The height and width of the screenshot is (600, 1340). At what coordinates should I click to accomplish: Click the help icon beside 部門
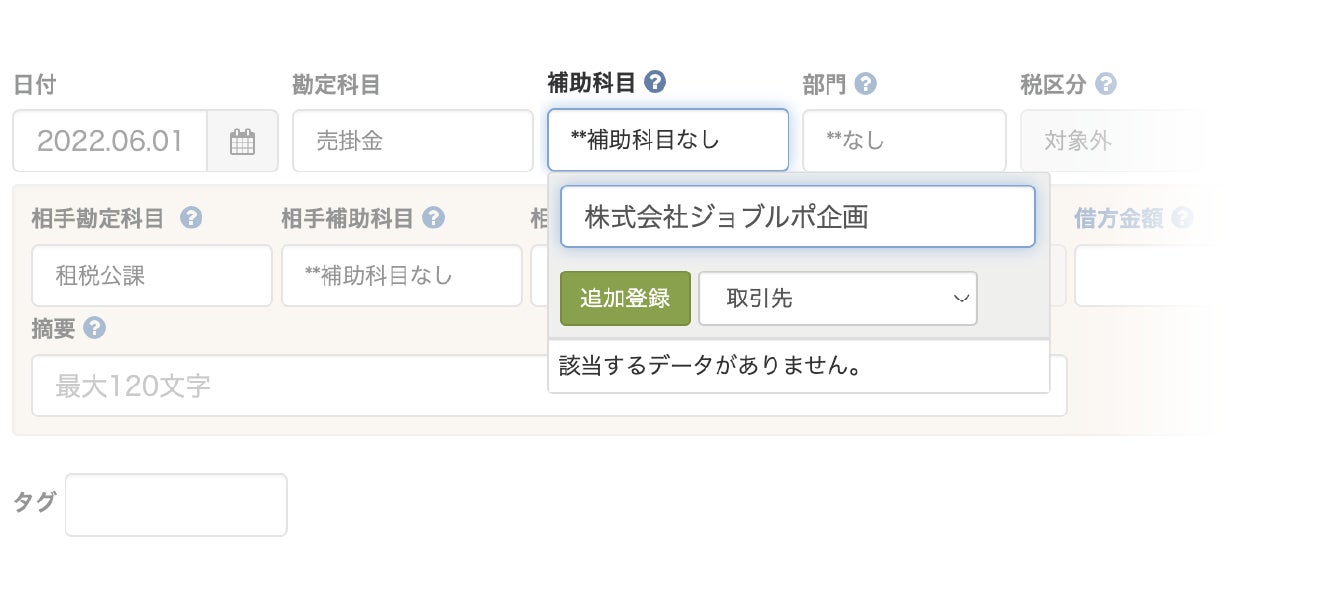click(866, 84)
